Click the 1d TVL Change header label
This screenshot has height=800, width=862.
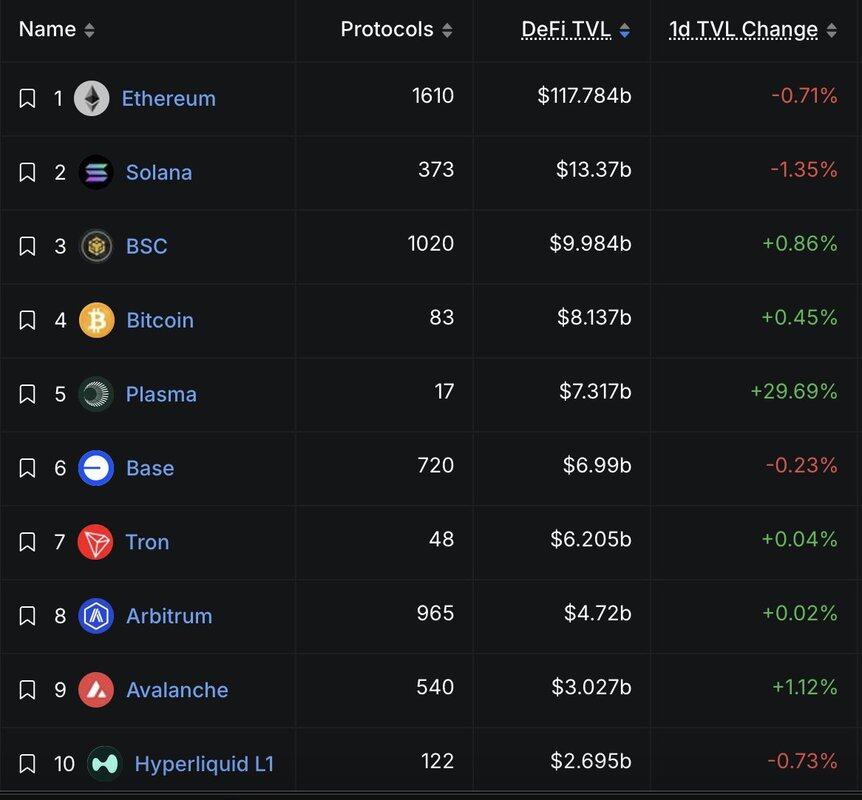pyautogui.click(x=743, y=29)
